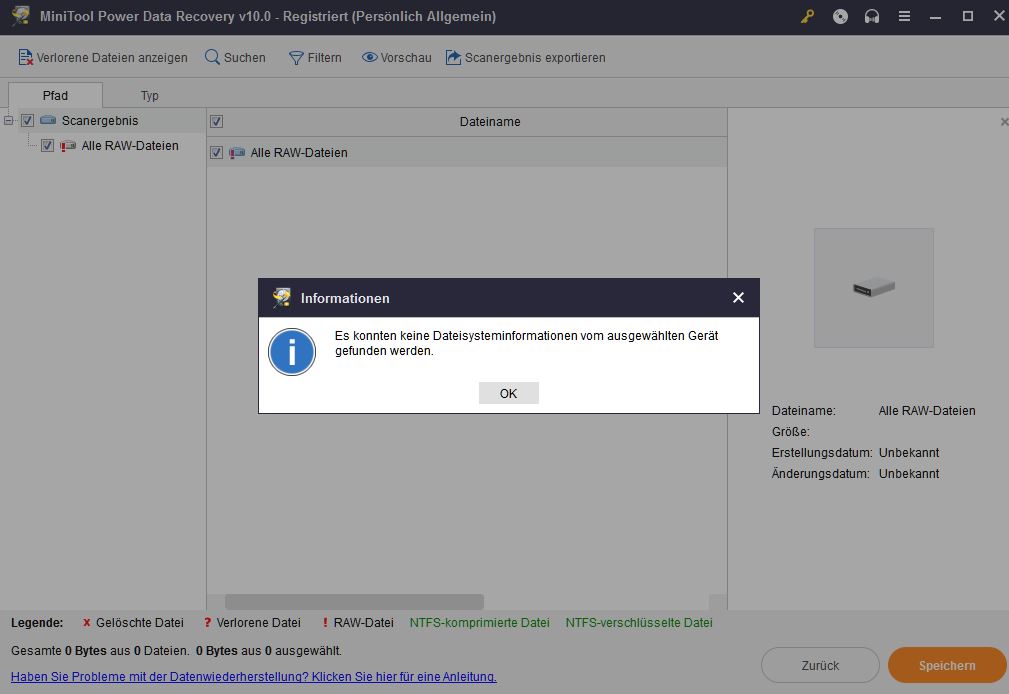
Task: Select Alle RAW-Dateien in the left tree
Action: (x=130, y=145)
